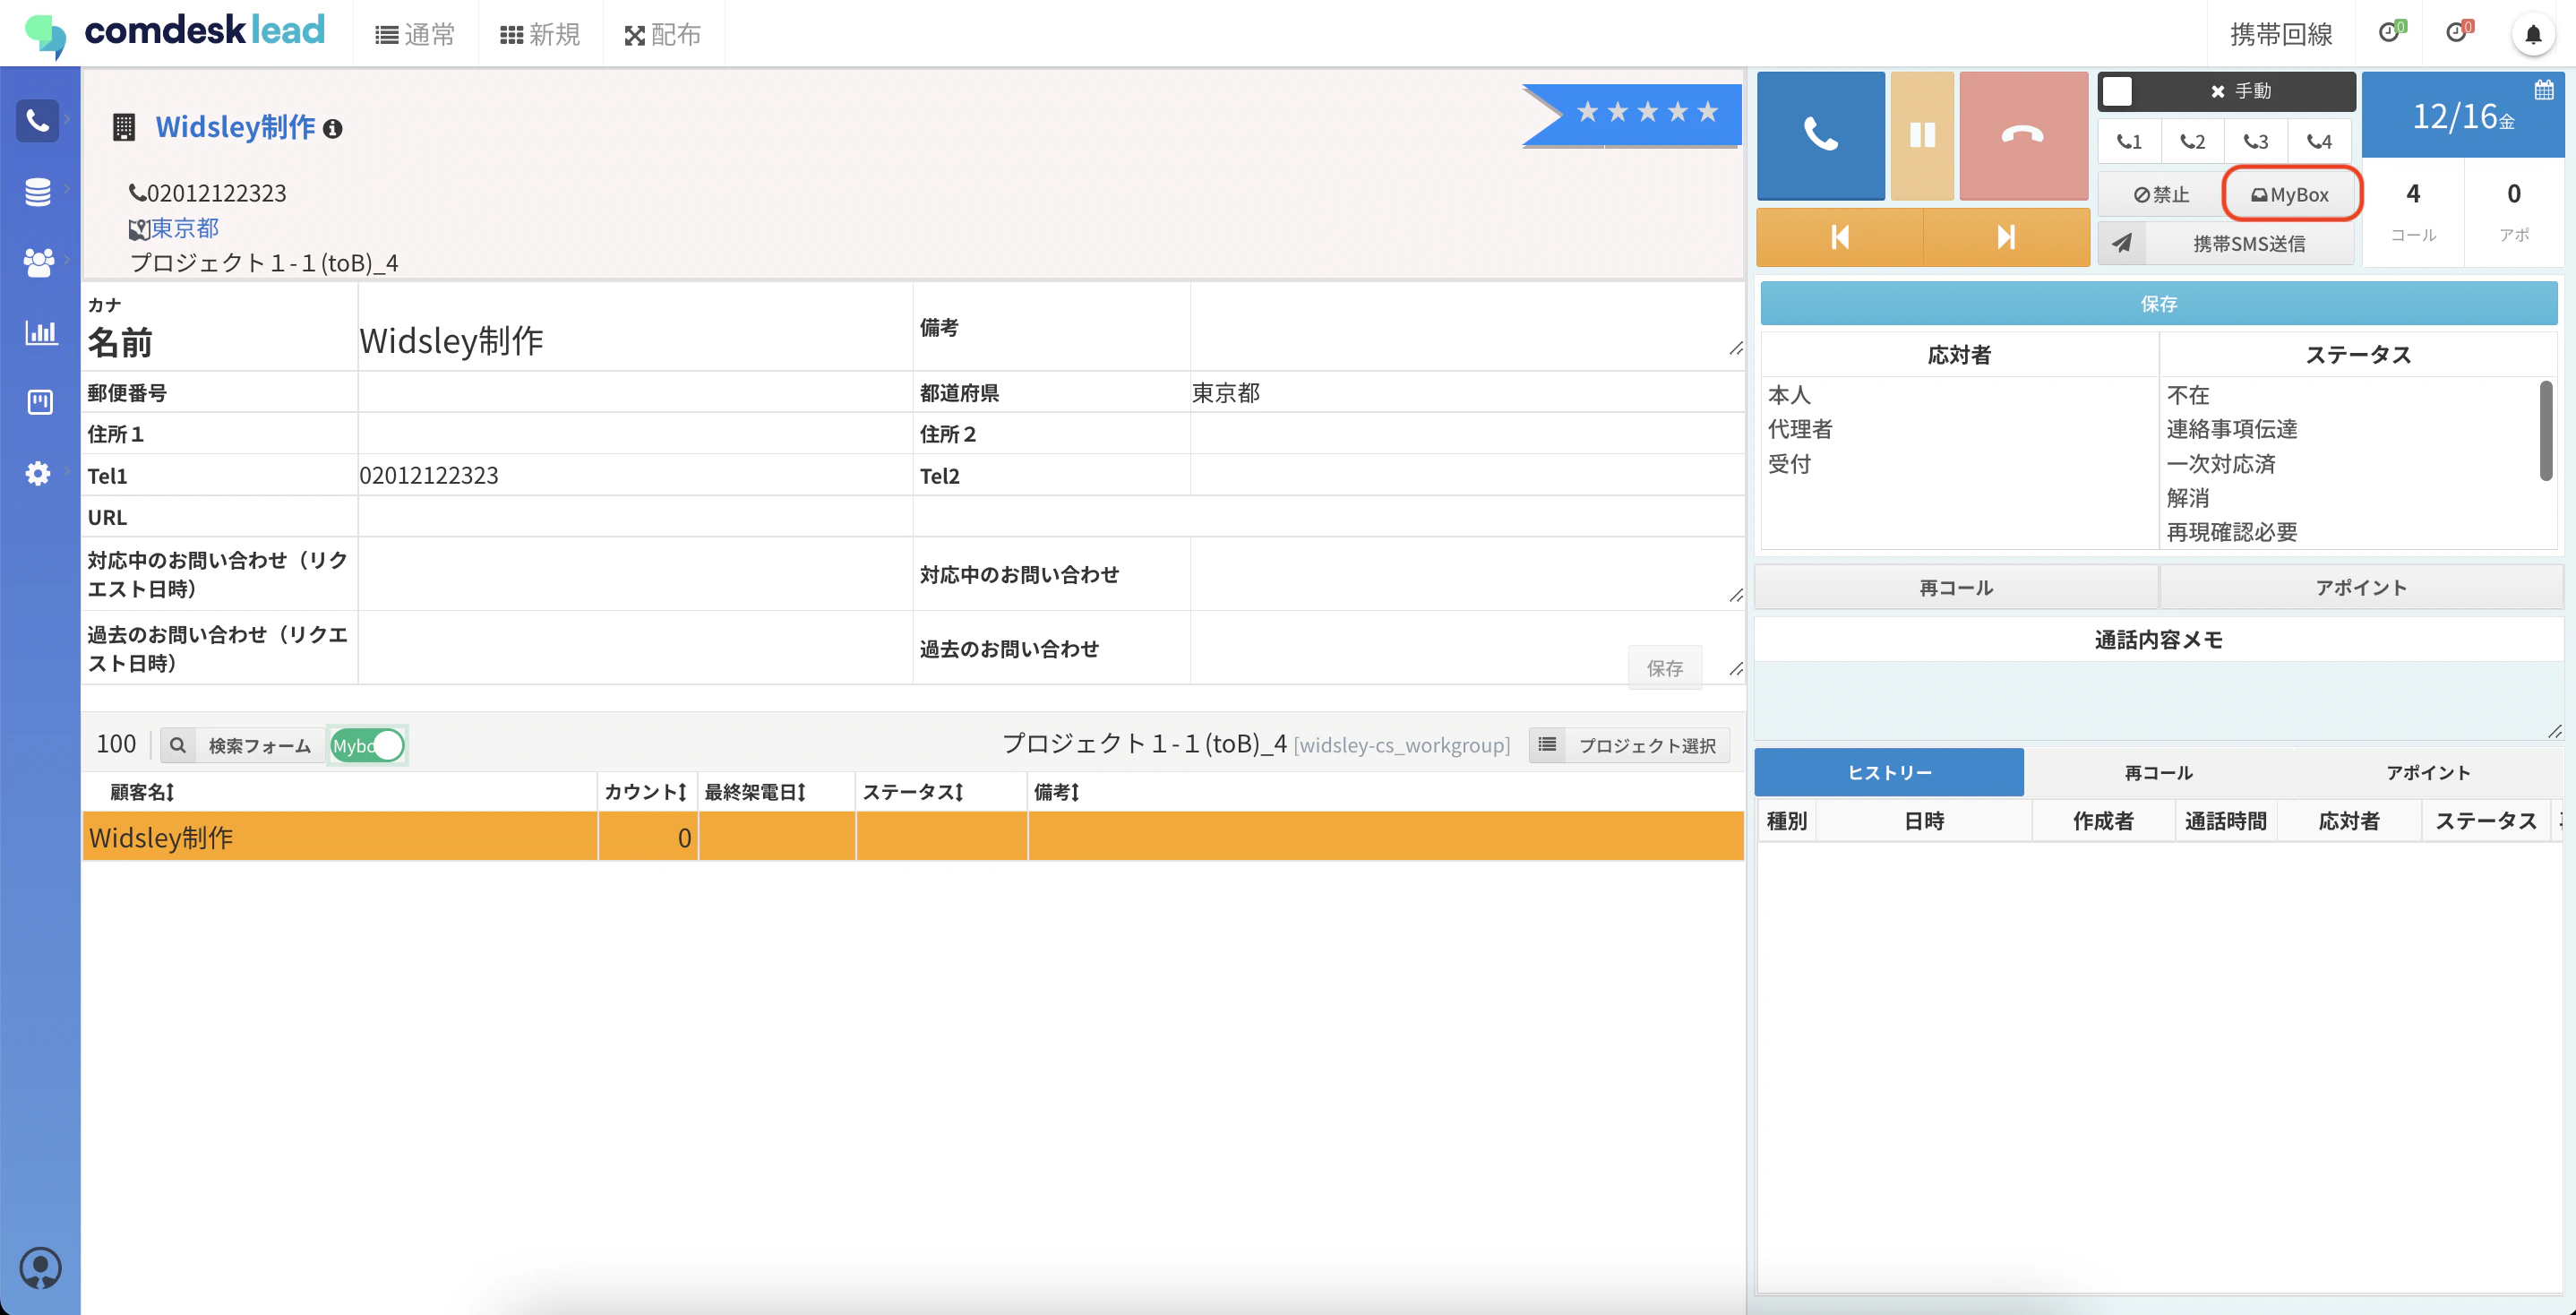Image resolution: width=2576 pixels, height=1315 pixels.
Task: Select 代理者 as responder
Action: point(1800,429)
